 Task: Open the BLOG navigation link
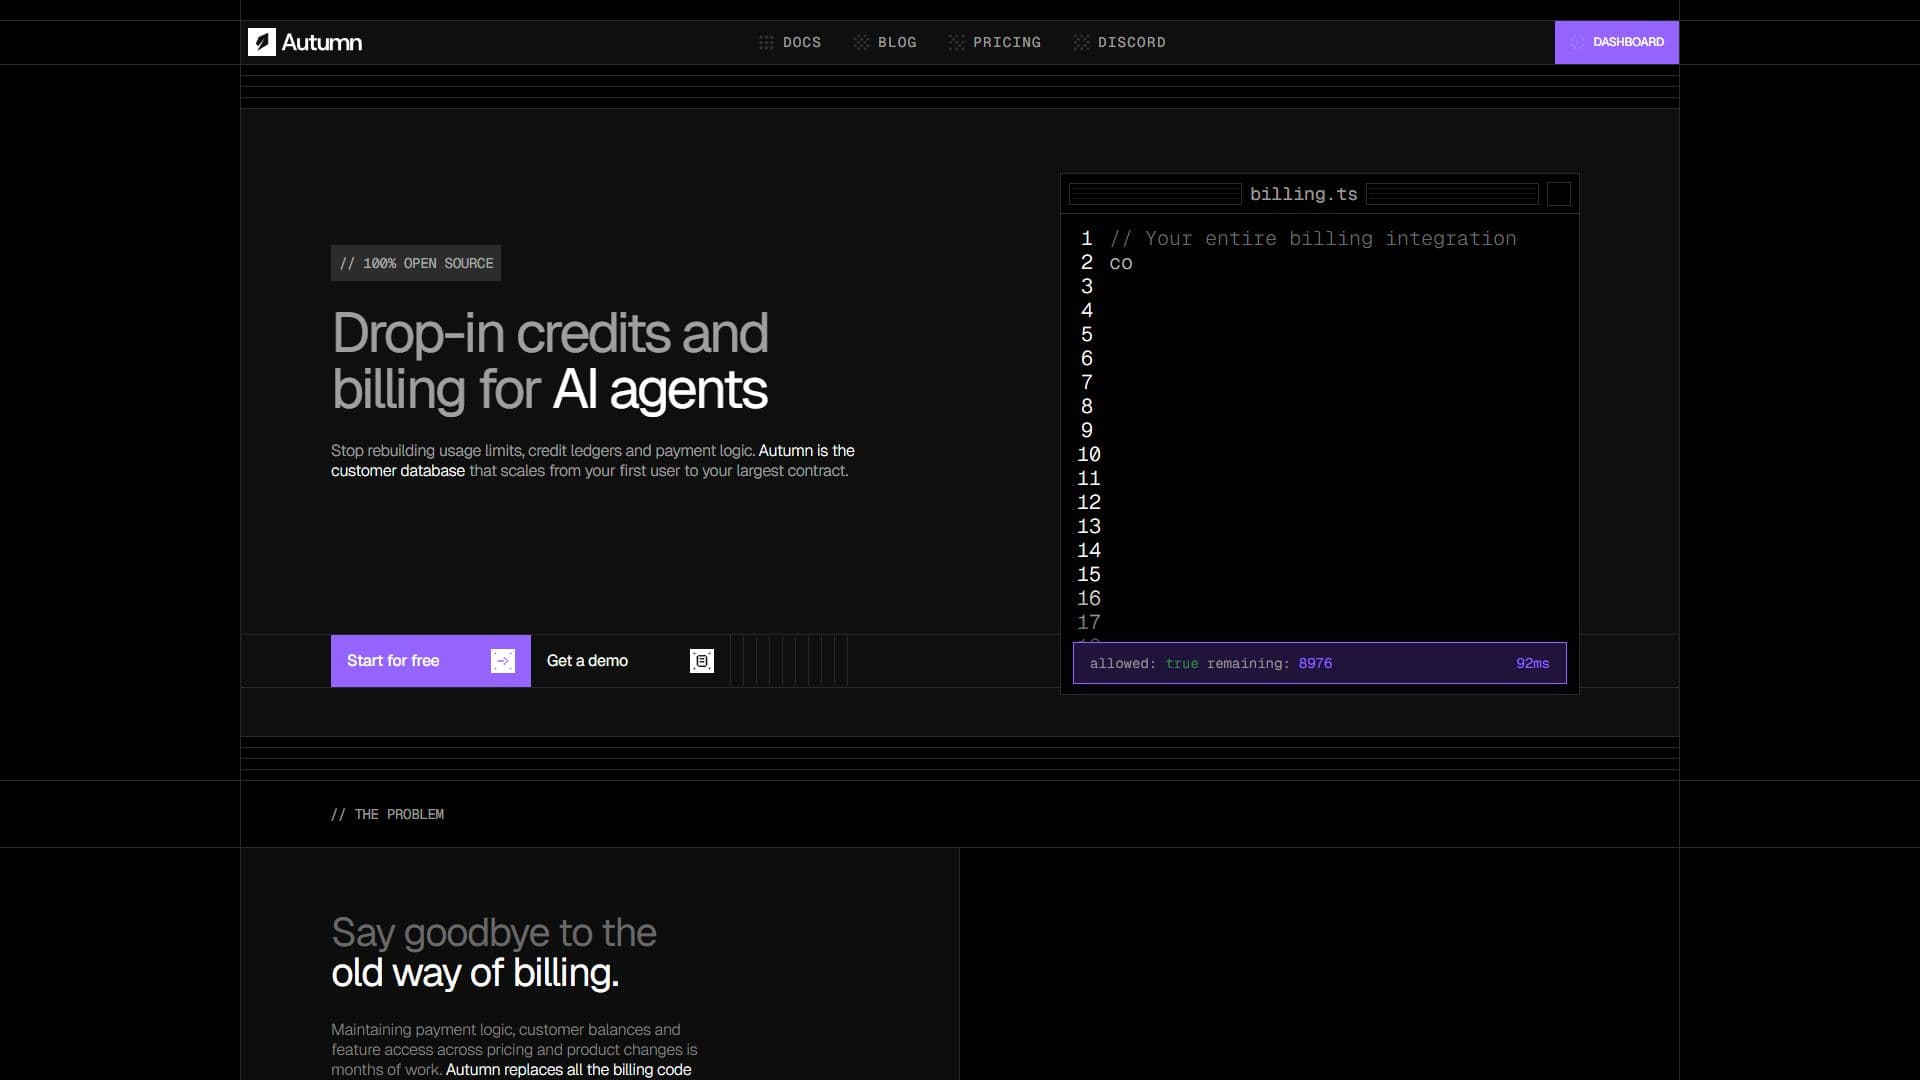[885, 43]
